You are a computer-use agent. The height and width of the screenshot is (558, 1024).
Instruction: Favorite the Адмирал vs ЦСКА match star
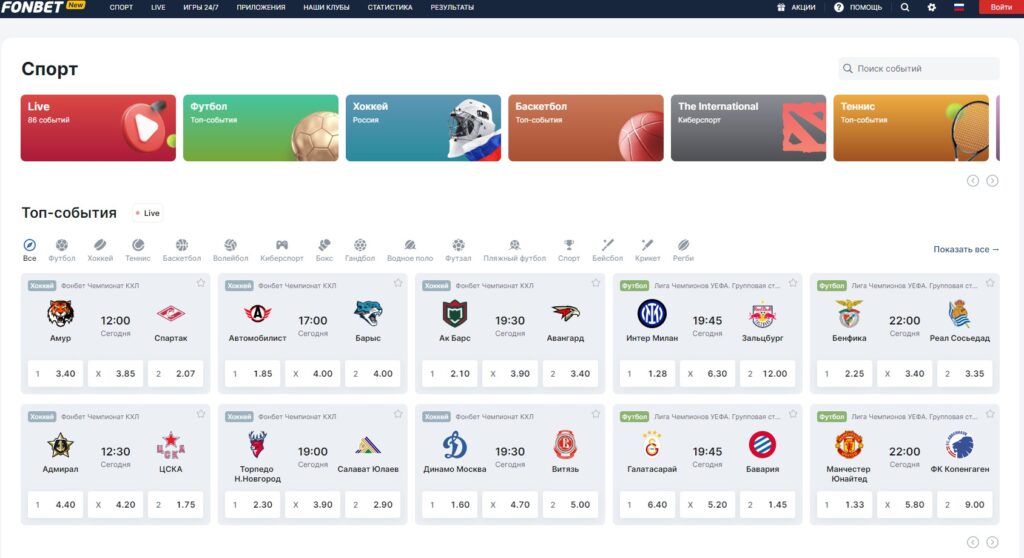pos(200,414)
